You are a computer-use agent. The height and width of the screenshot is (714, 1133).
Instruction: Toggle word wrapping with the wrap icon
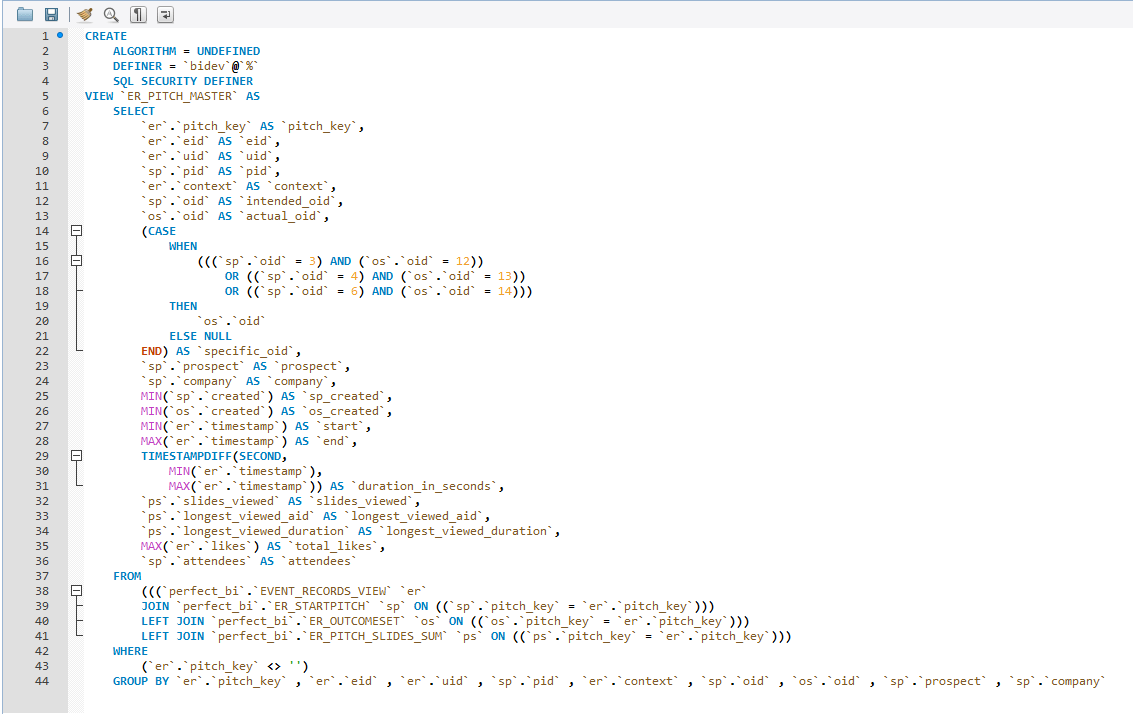(x=163, y=14)
